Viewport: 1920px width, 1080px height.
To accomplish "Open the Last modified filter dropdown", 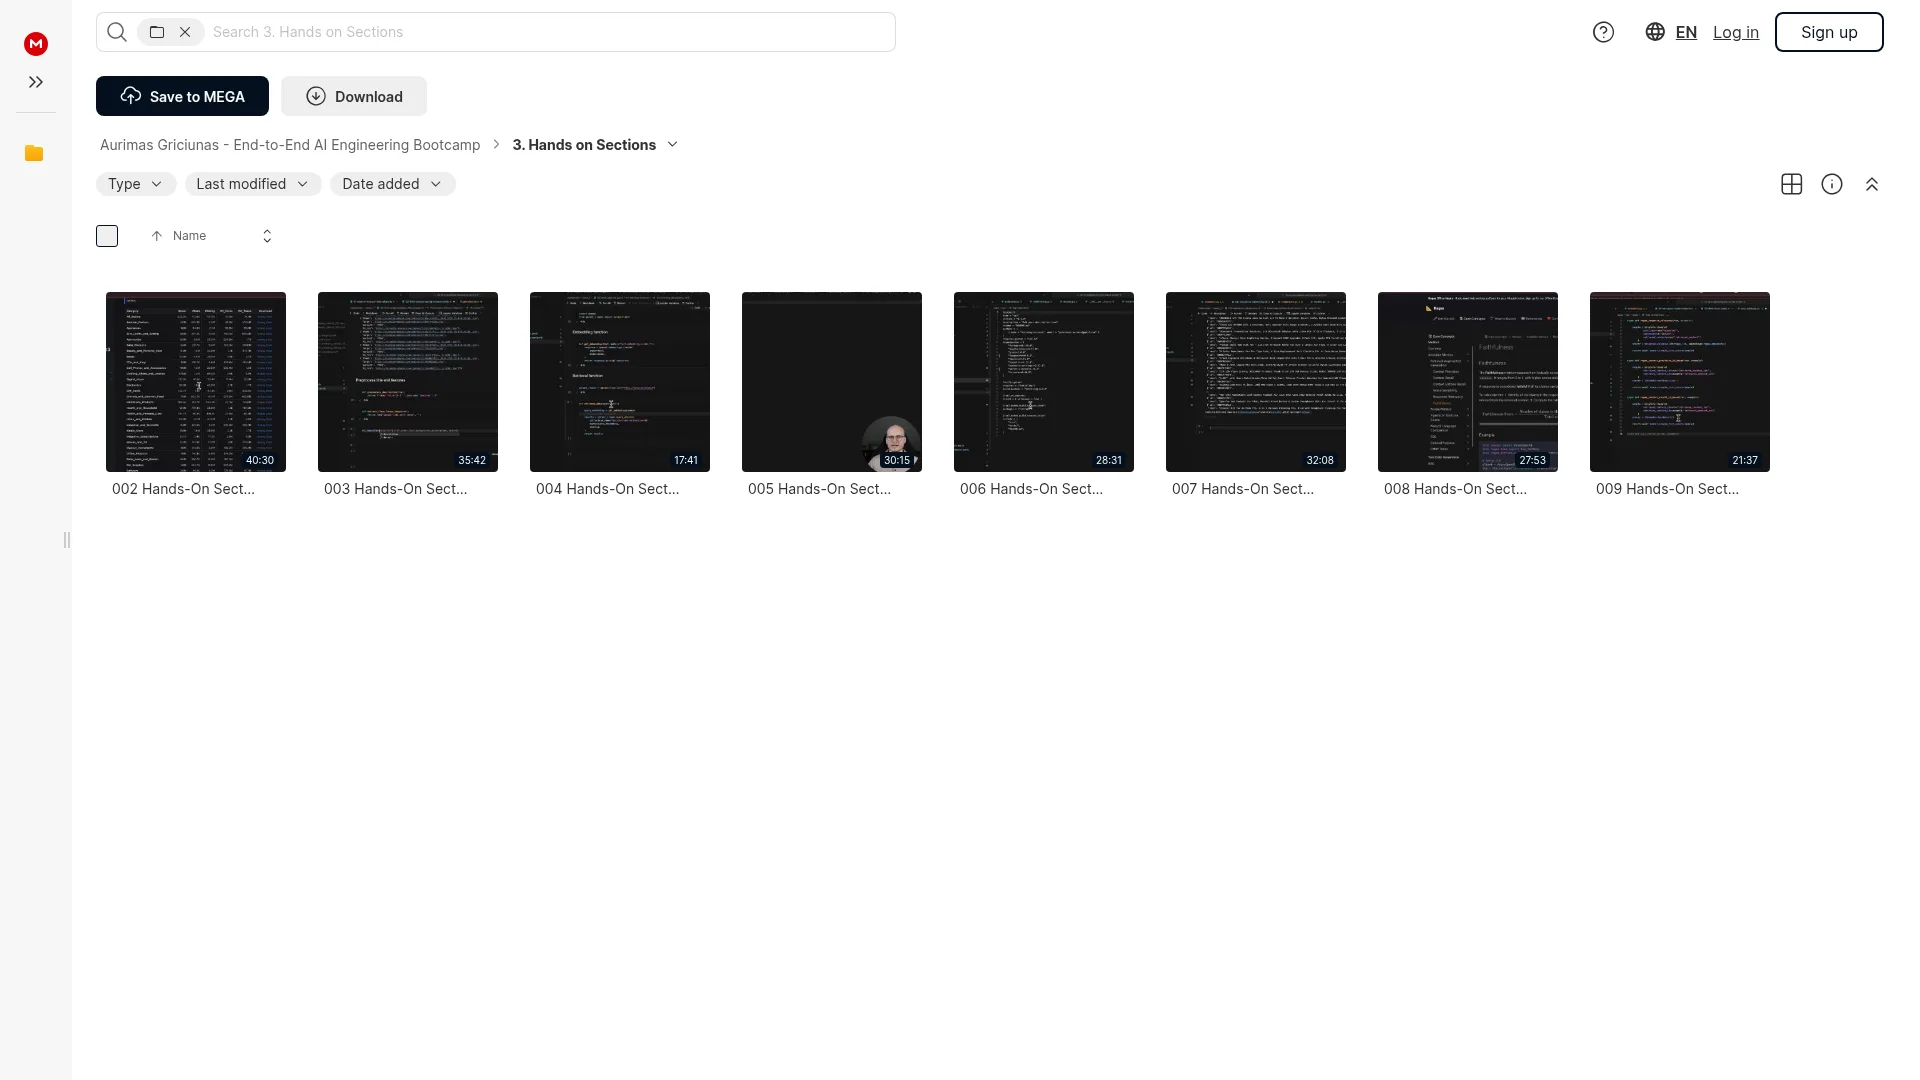I will (253, 184).
